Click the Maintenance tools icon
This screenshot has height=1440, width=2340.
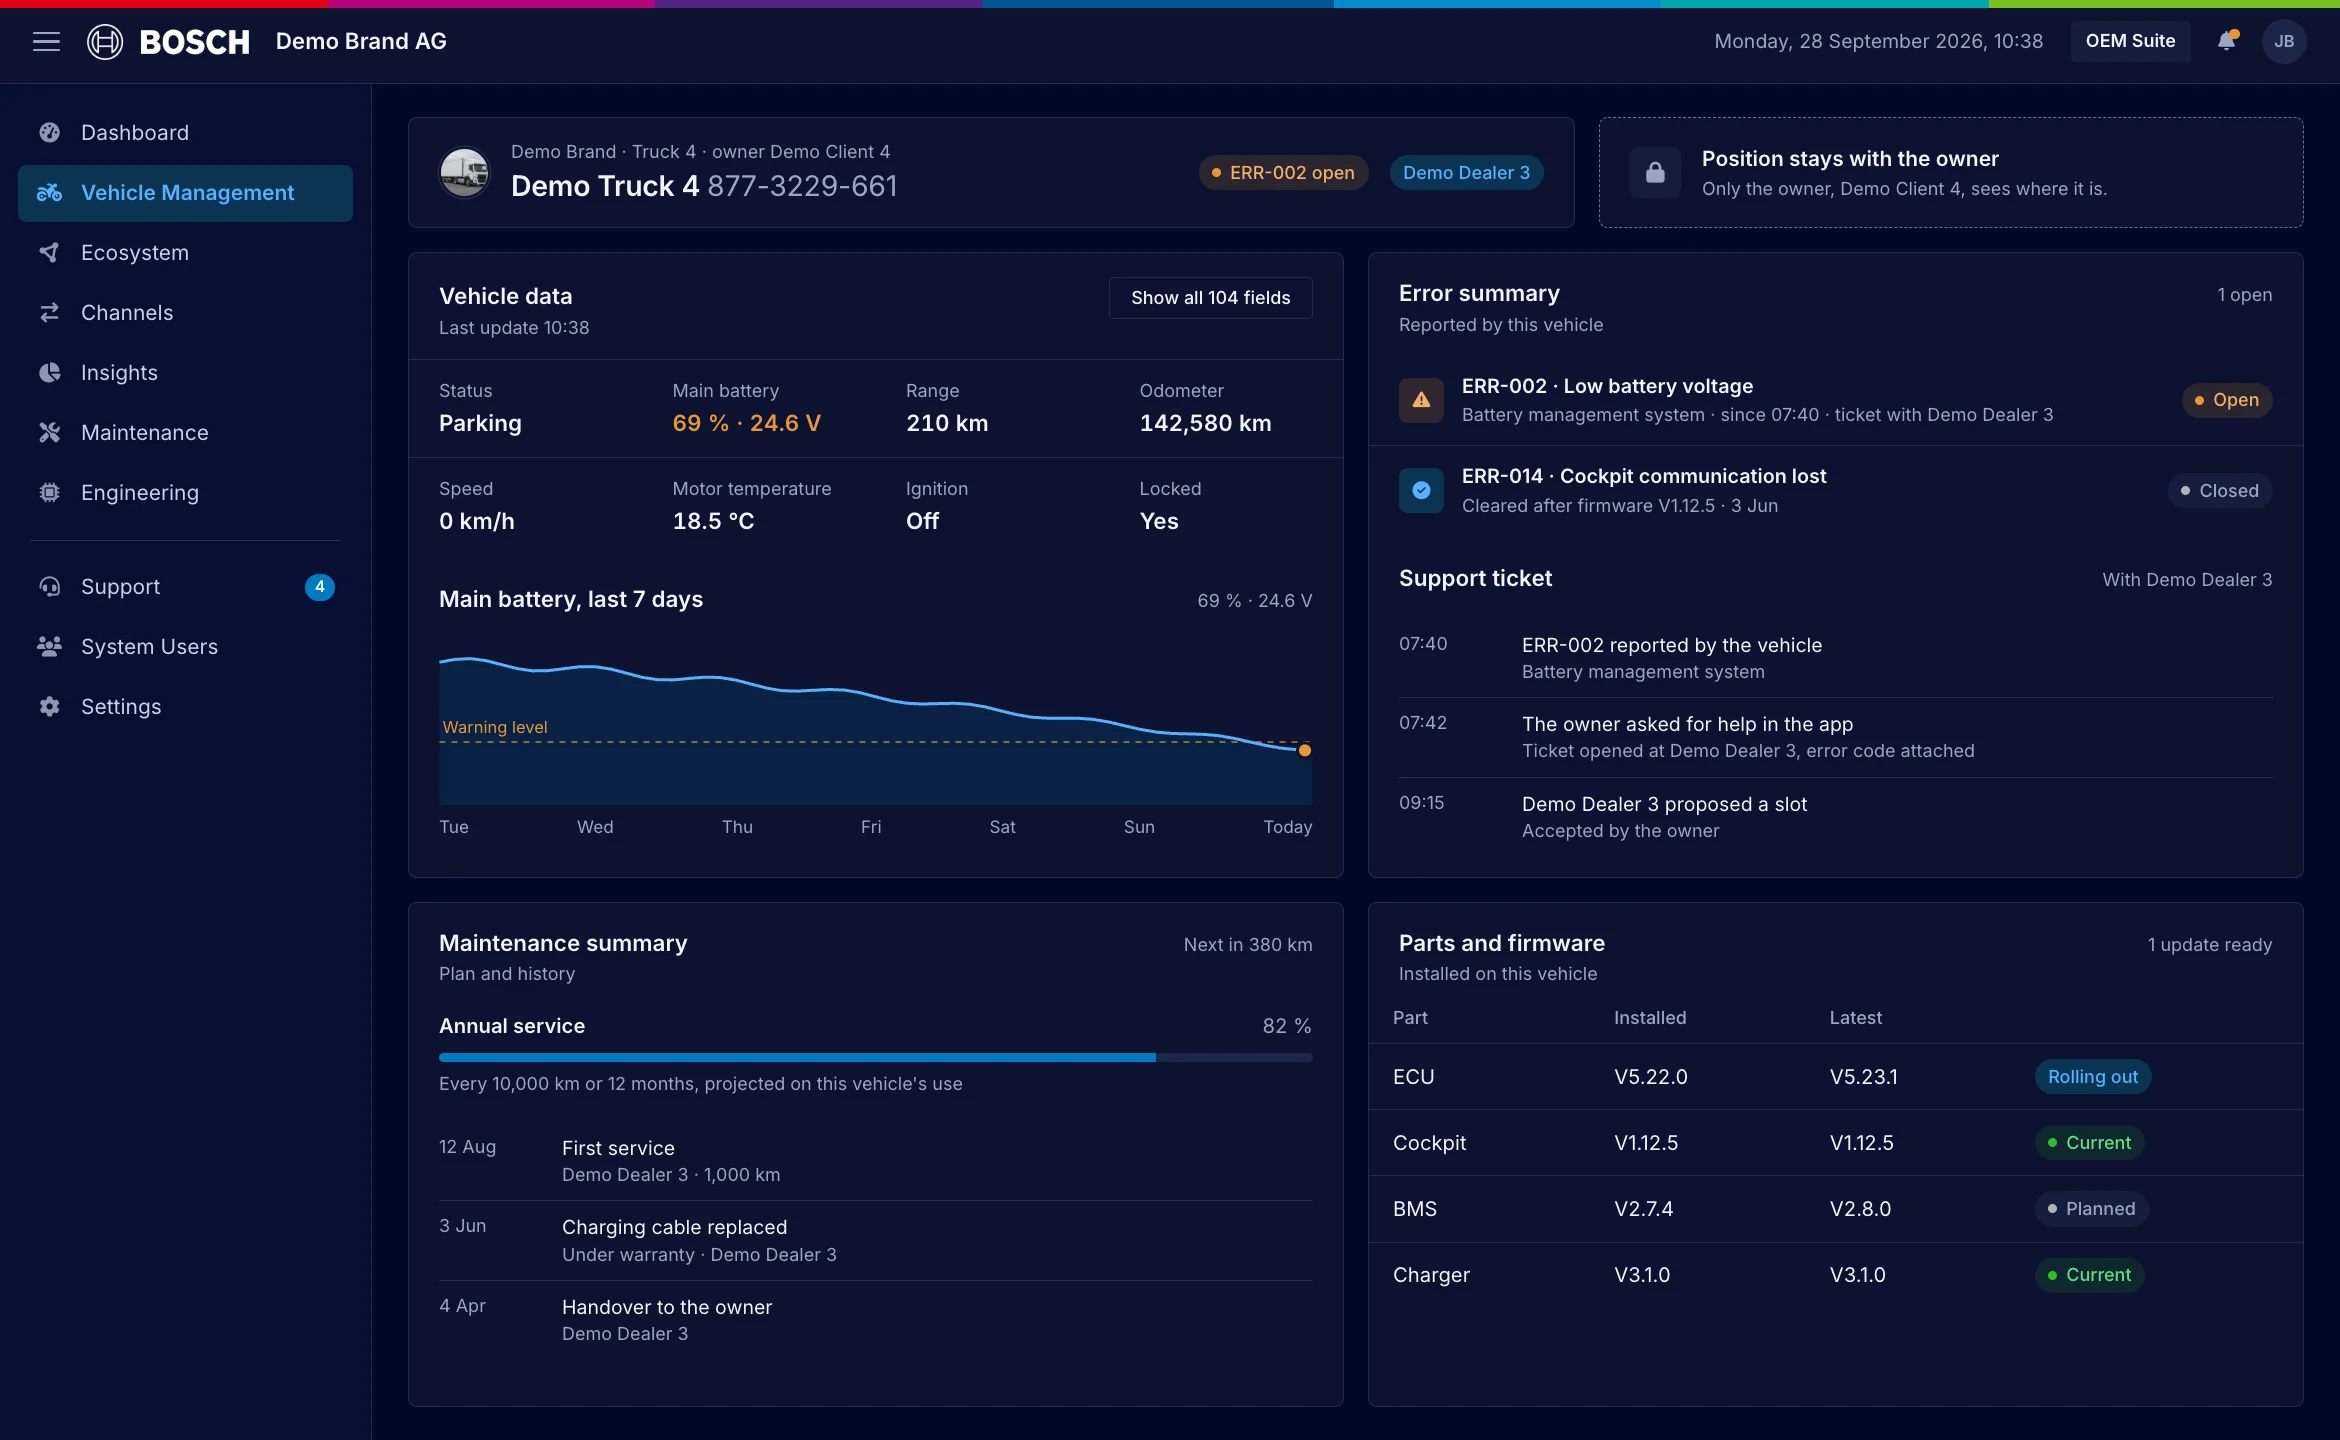click(x=50, y=432)
